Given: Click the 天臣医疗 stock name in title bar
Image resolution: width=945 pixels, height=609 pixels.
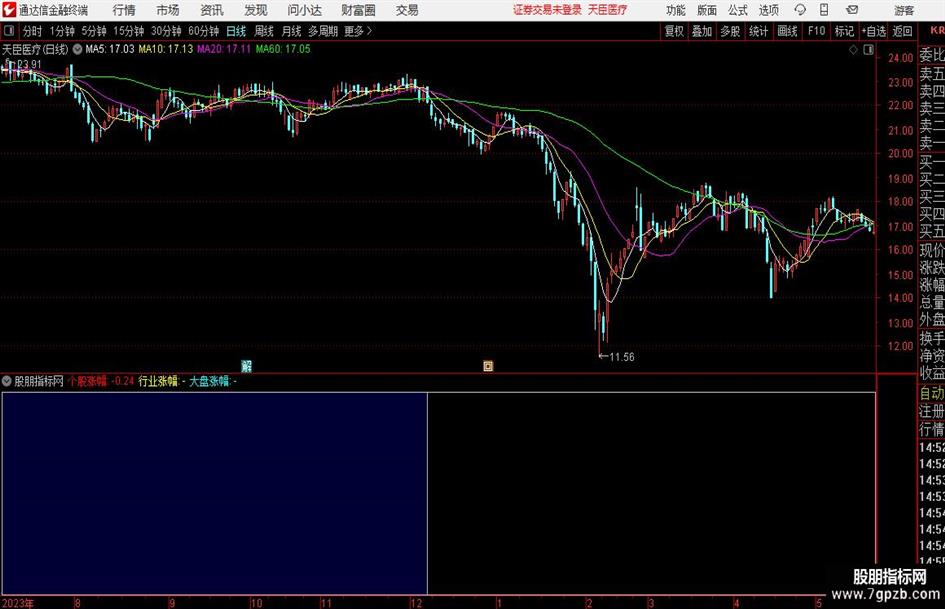Looking at the screenshot, I should [608, 10].
